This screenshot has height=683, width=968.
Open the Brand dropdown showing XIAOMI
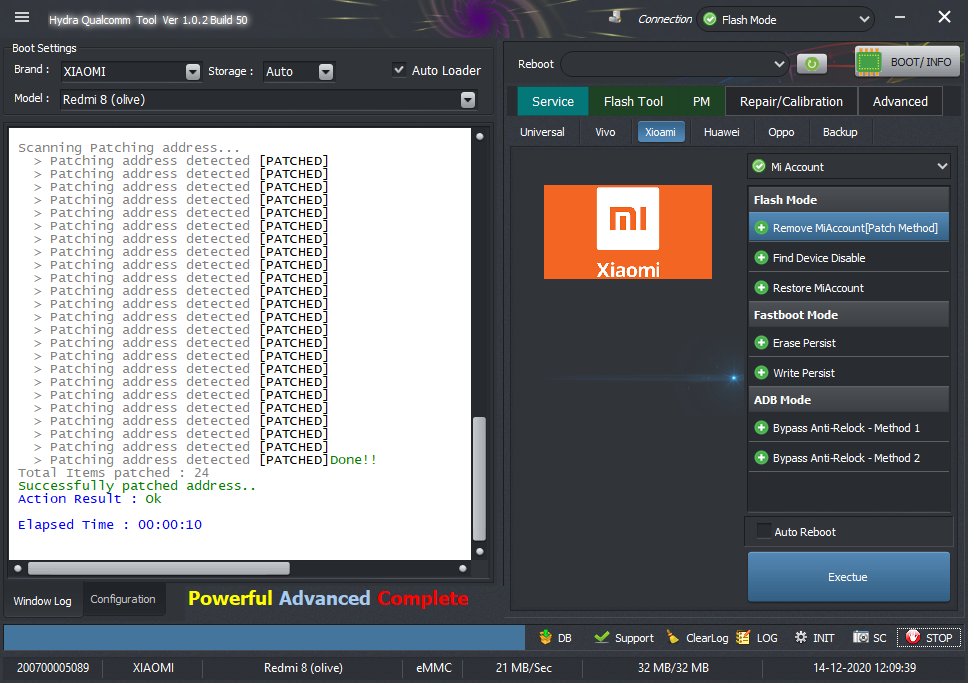point(131,72)
